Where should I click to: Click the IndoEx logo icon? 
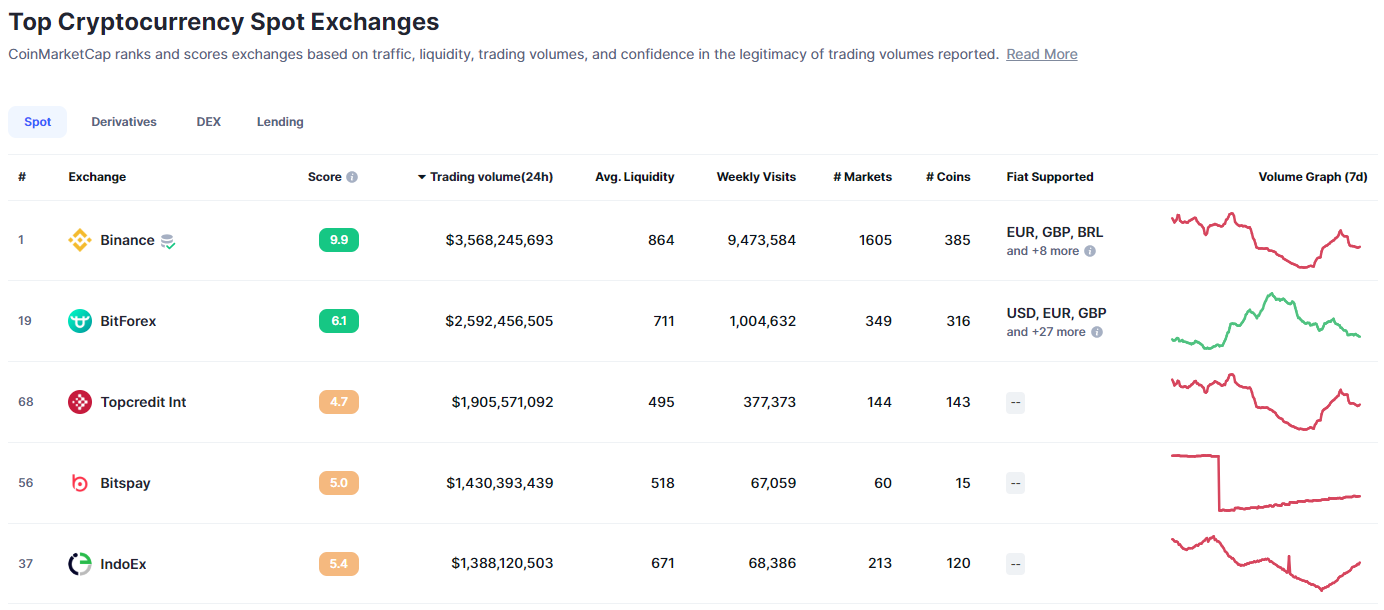[79, 564]
